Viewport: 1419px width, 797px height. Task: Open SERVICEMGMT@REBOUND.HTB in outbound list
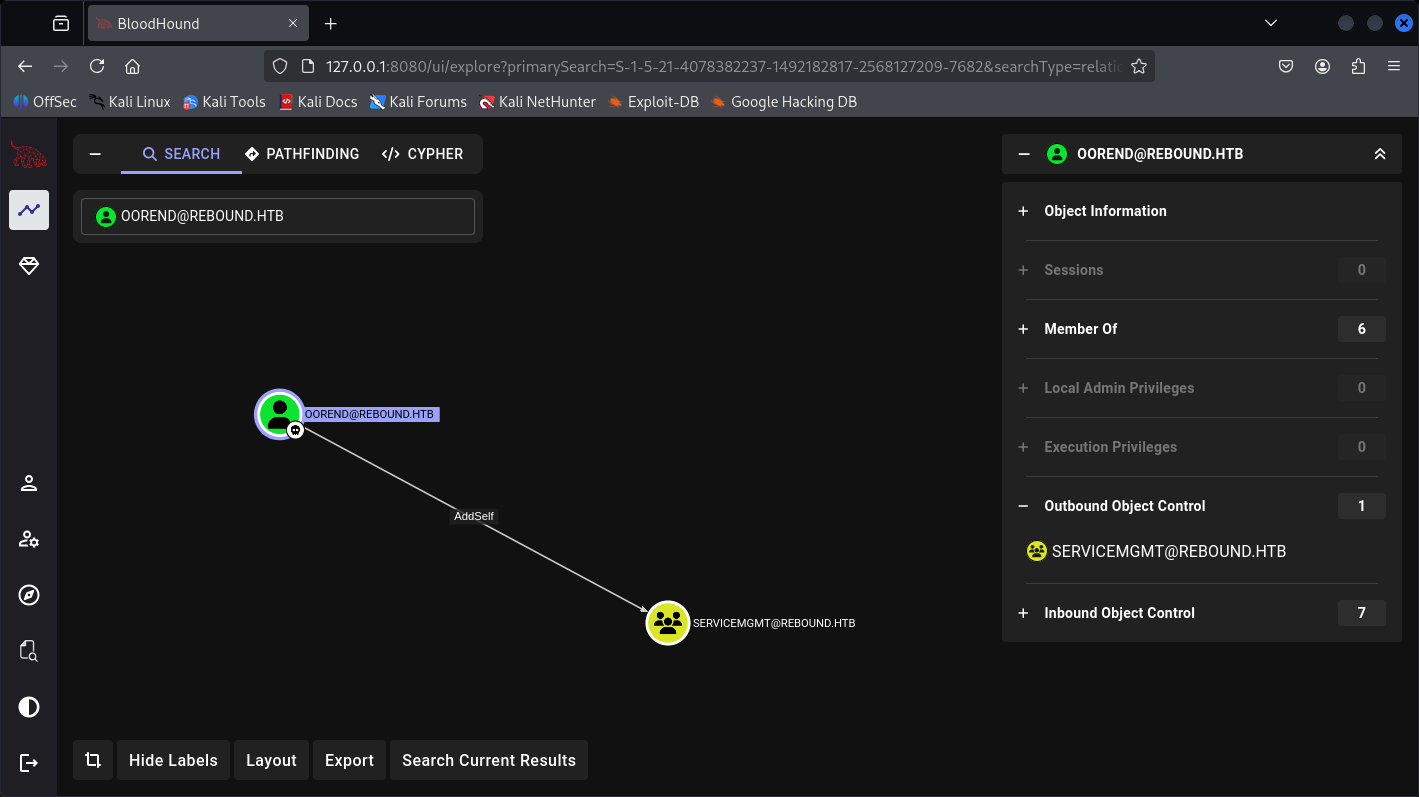click(1168, 551)
